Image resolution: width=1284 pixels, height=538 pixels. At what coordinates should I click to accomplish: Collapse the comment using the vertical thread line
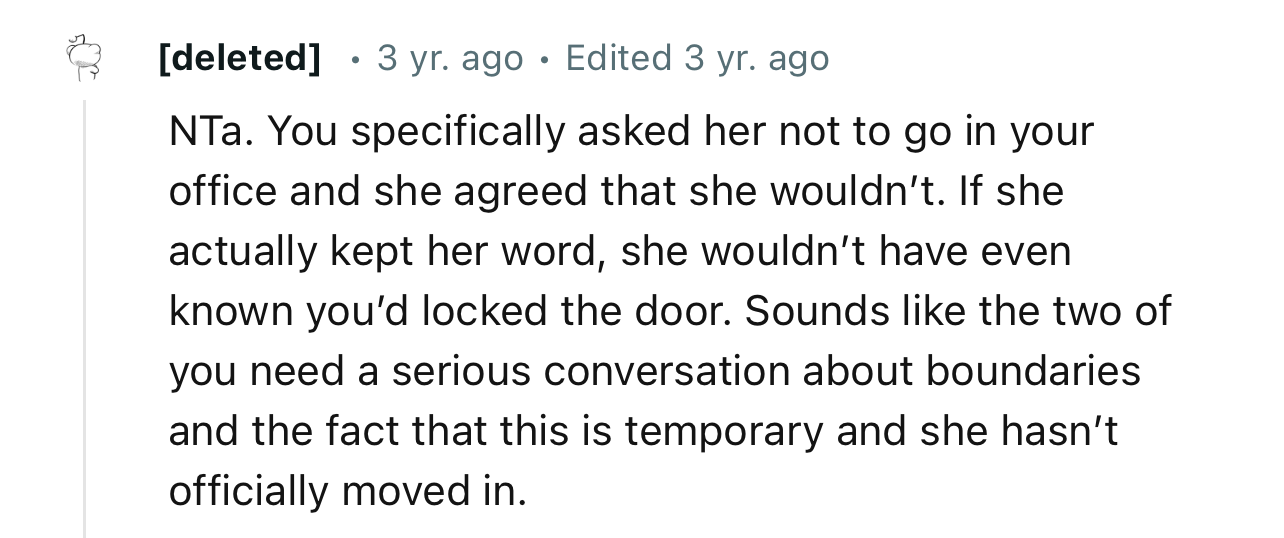[85, 318]
